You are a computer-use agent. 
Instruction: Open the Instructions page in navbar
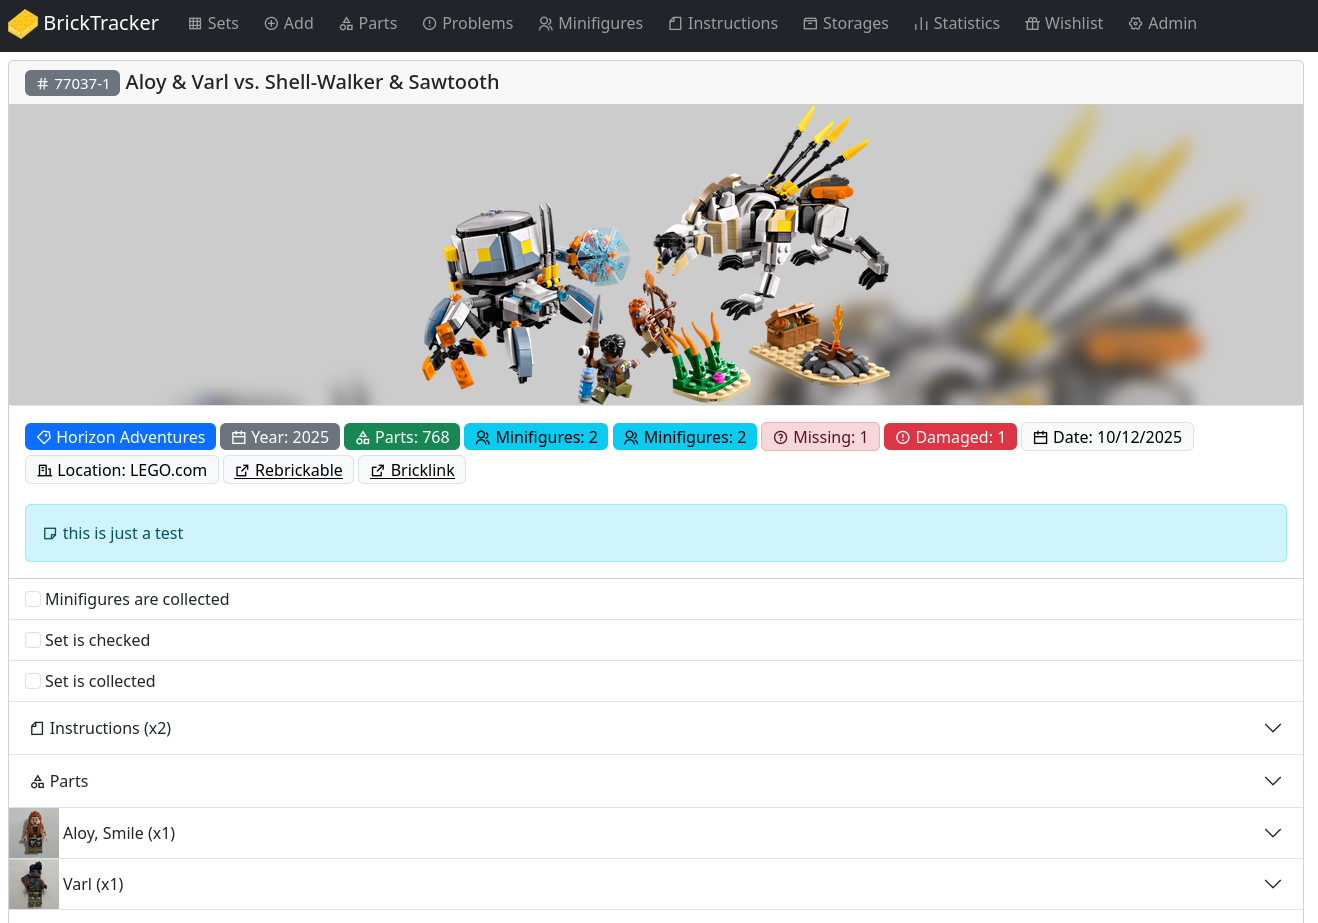(x=723, y=23)
